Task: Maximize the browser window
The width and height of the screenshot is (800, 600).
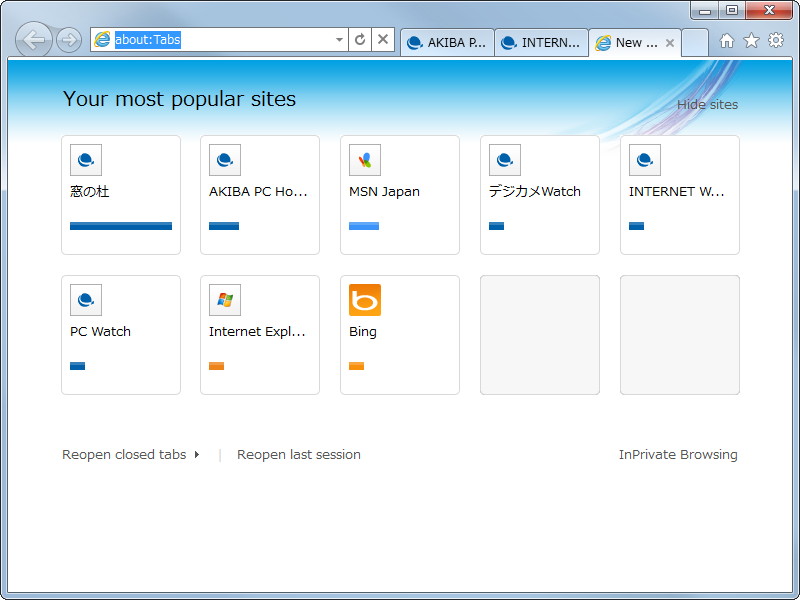Action: 732,10
